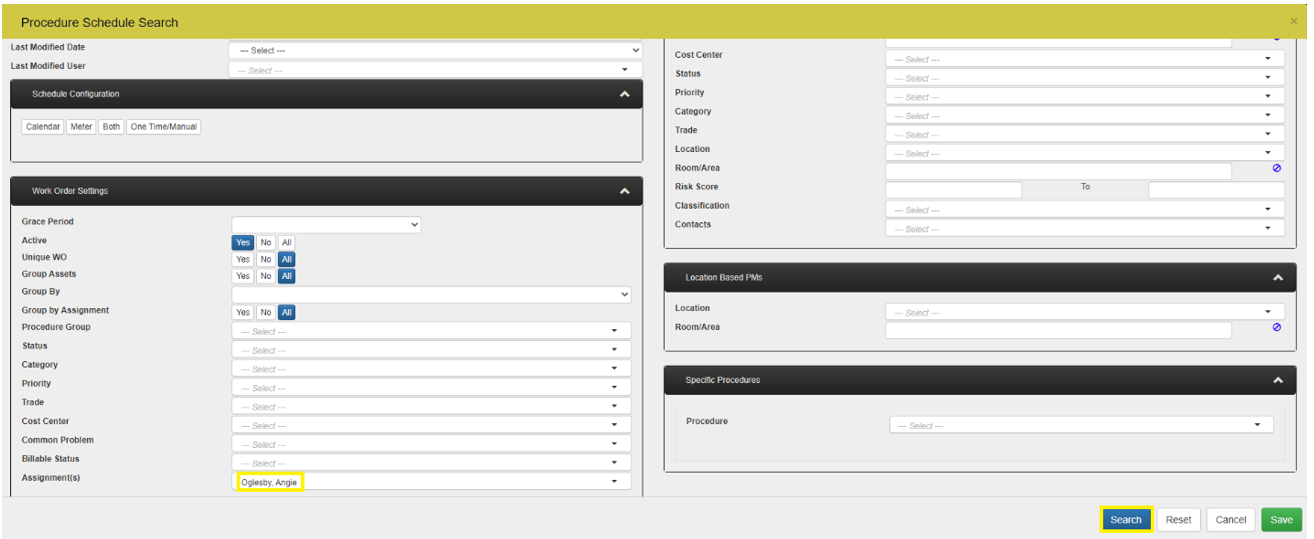Collapse the Schedule Configuration panel chevron
The width and height of the screenshot is (1314, 539).
pos(624,94)
